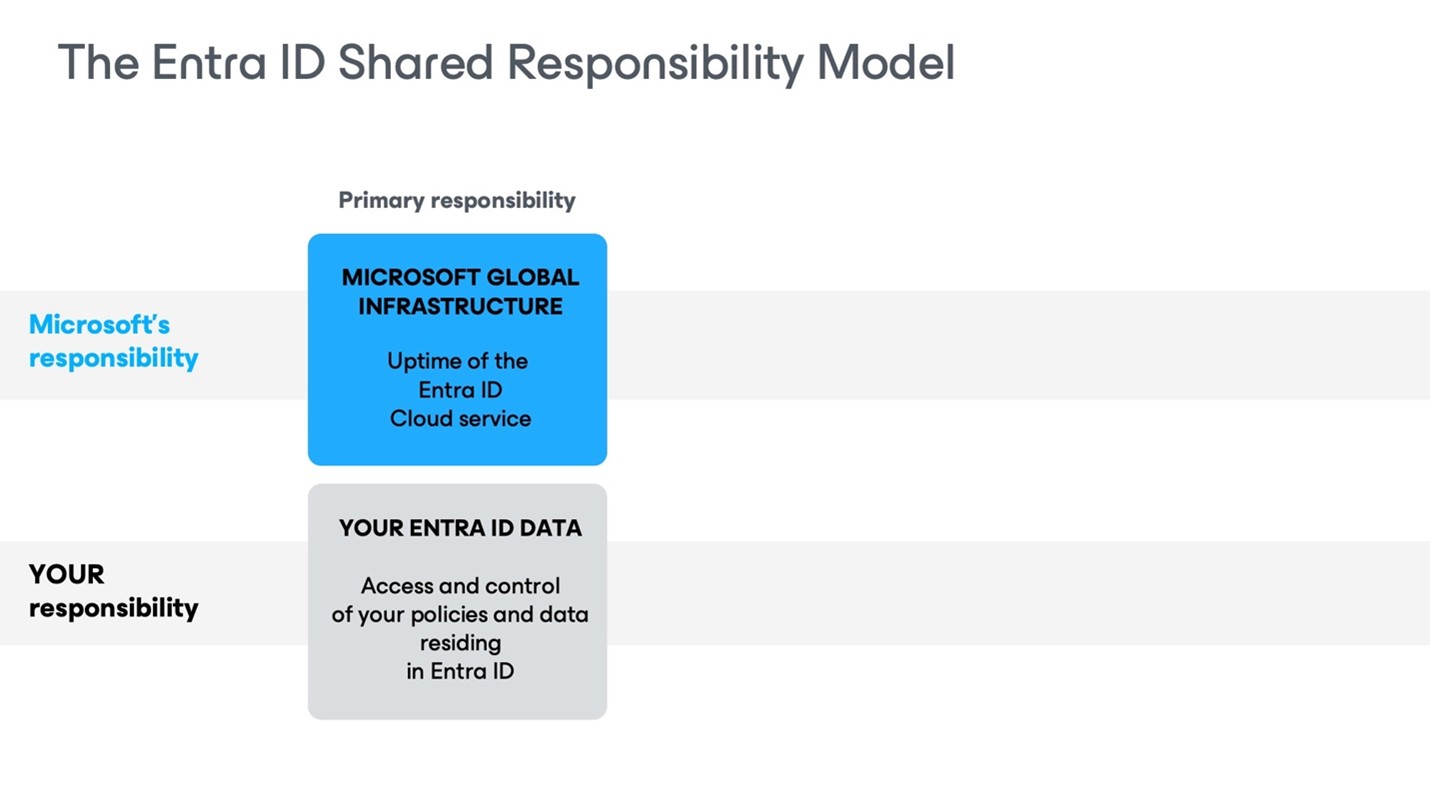The height and width of the screenshot is (804, 1430).
Task: Click the gray band right of gray box
Action: 1018,593
